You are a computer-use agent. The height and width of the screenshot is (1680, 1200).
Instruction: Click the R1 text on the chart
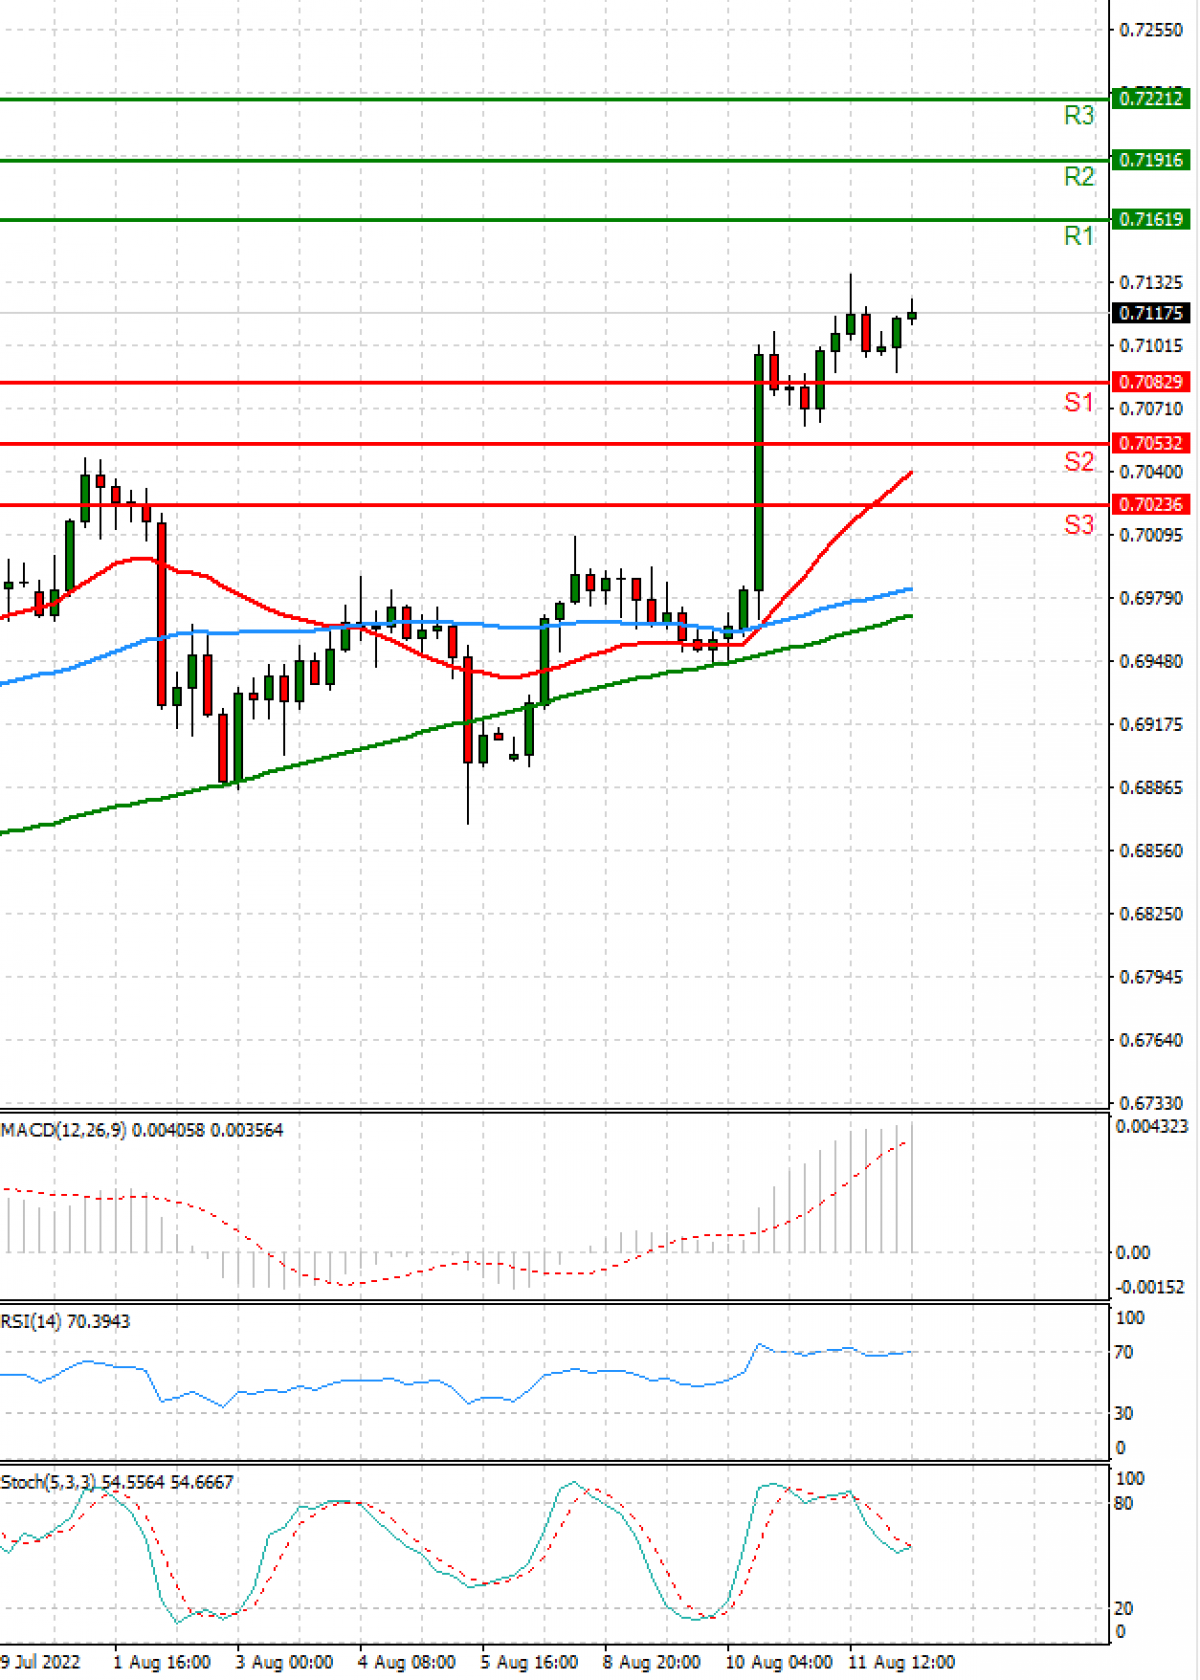[1079, 236]
